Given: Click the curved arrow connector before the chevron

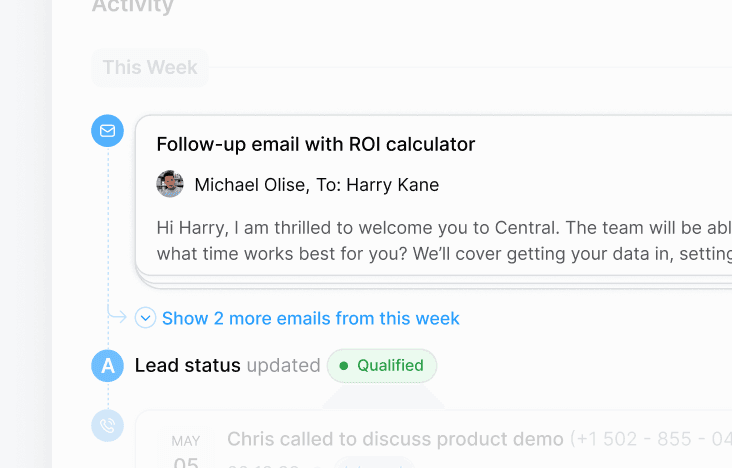Looking at the screenshot, I should 118,317.
